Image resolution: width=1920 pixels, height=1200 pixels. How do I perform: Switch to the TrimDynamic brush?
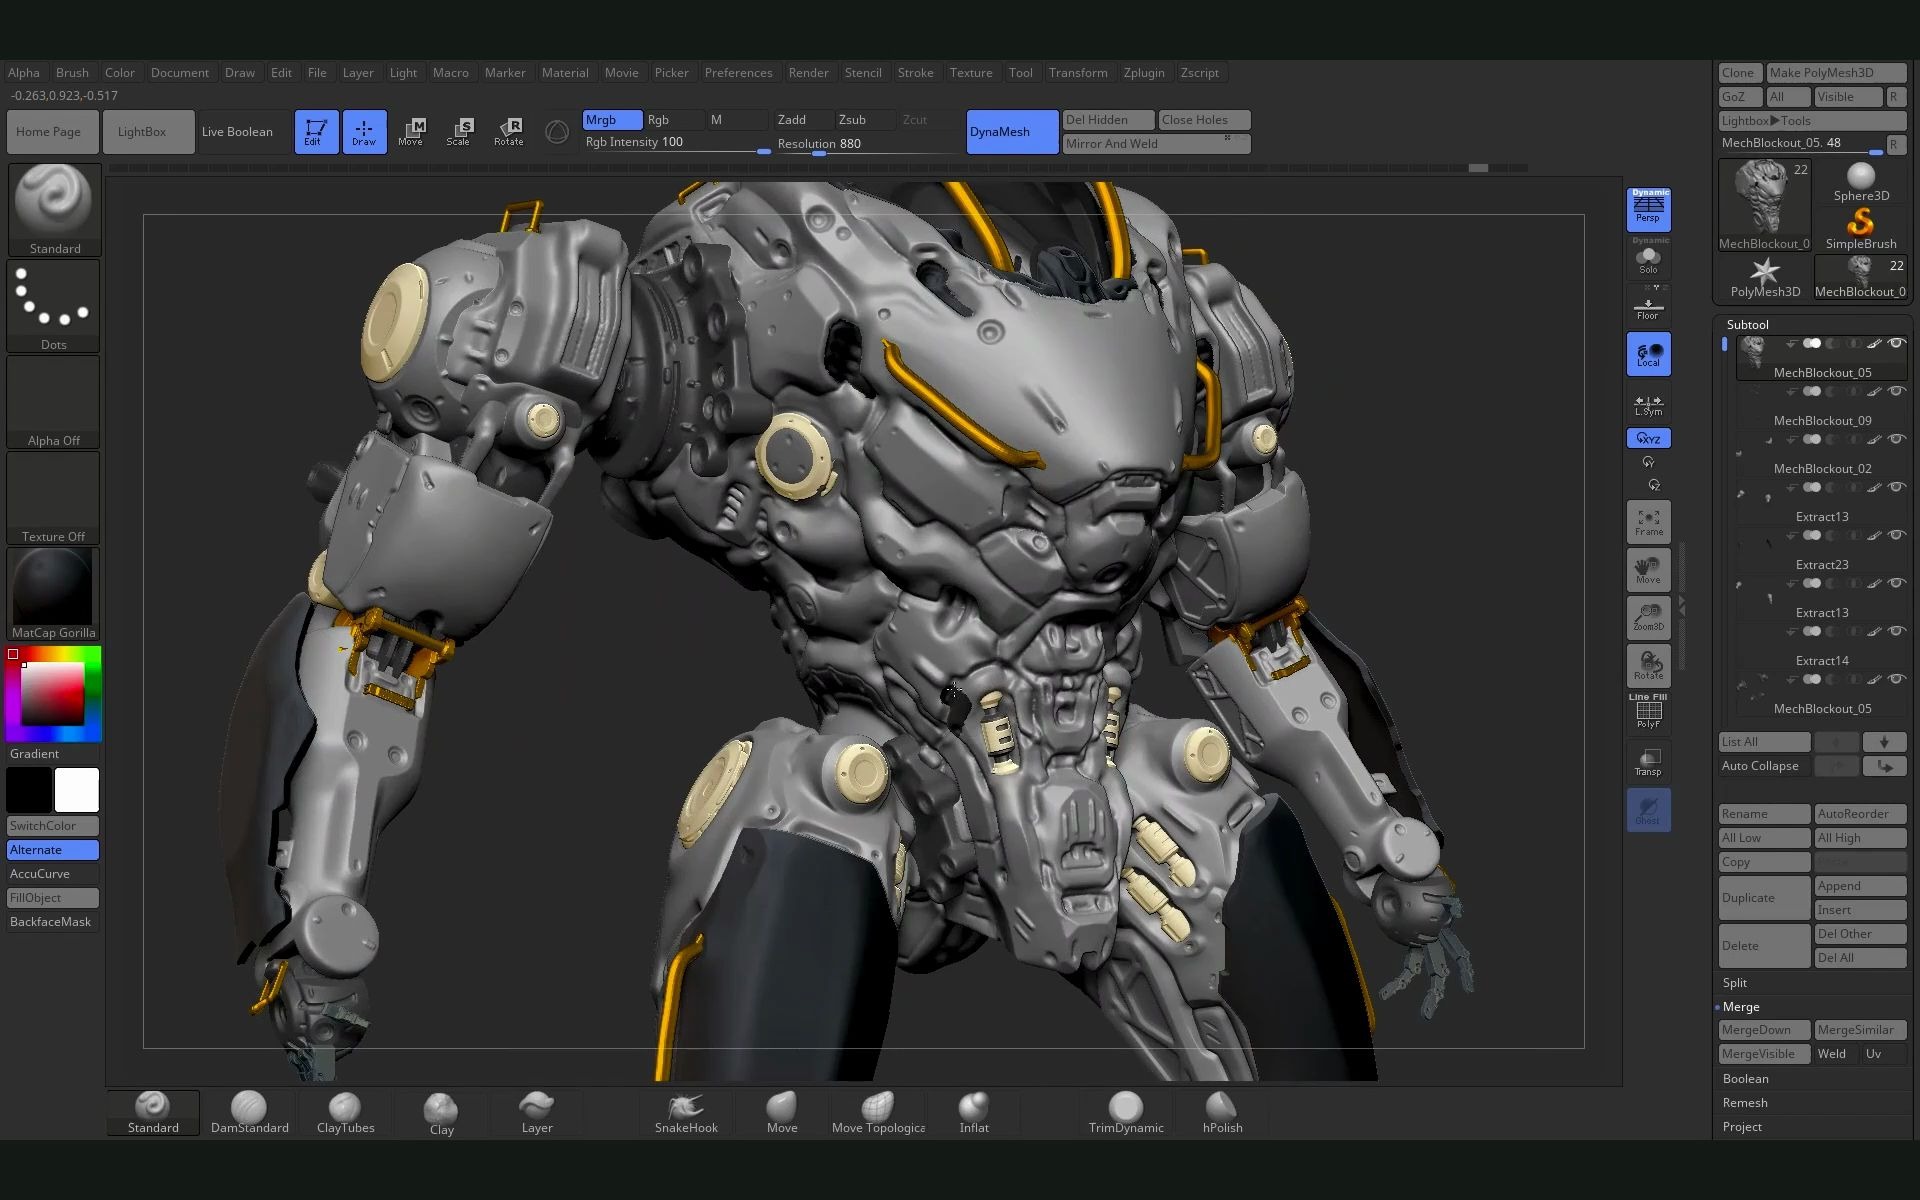(1124, 1112)
